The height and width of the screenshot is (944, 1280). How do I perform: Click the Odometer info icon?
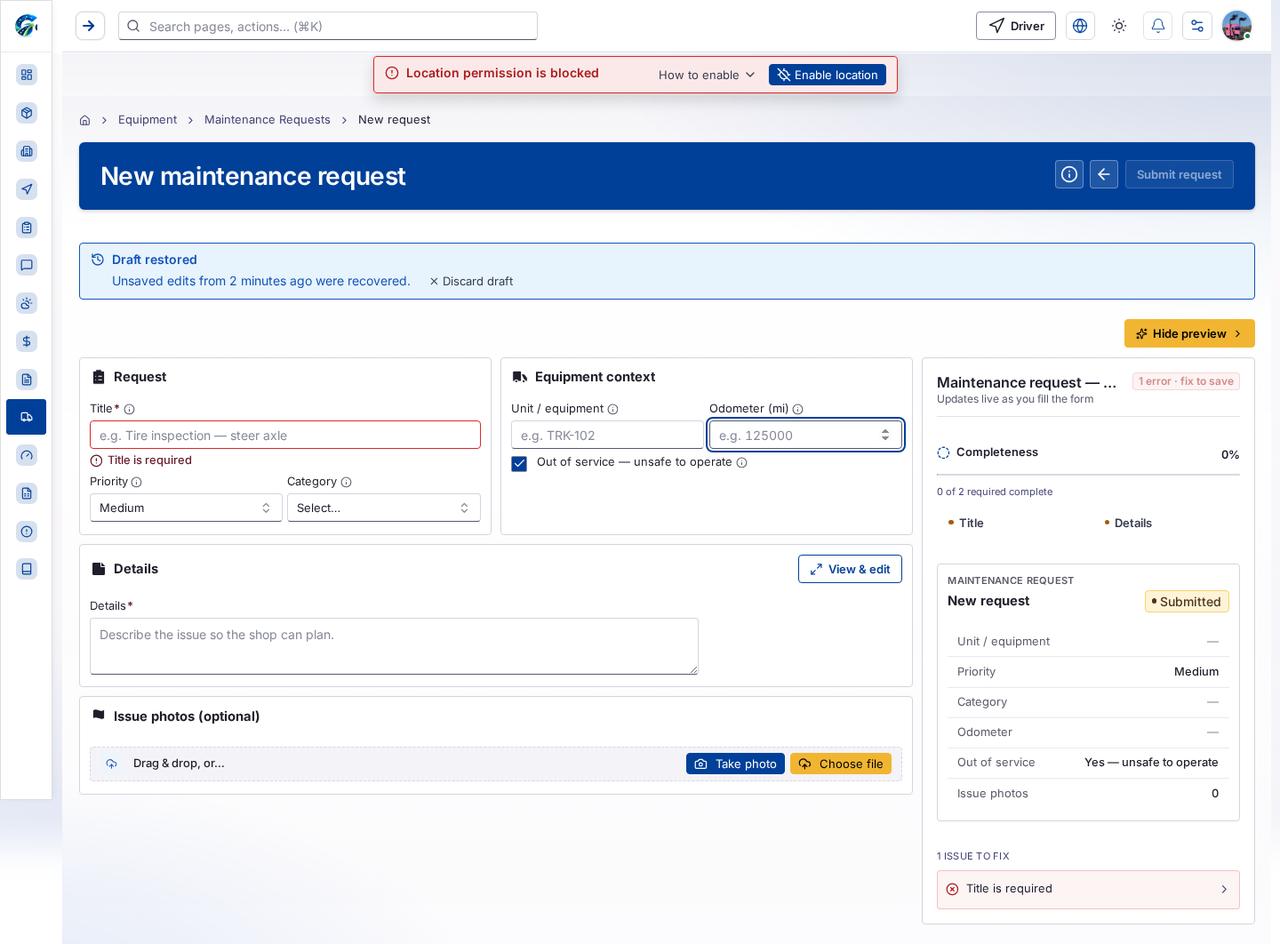pos(798,409)
